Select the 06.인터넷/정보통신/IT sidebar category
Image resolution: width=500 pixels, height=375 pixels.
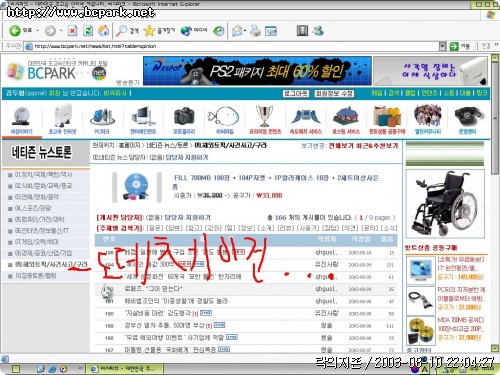coord(42,231)
